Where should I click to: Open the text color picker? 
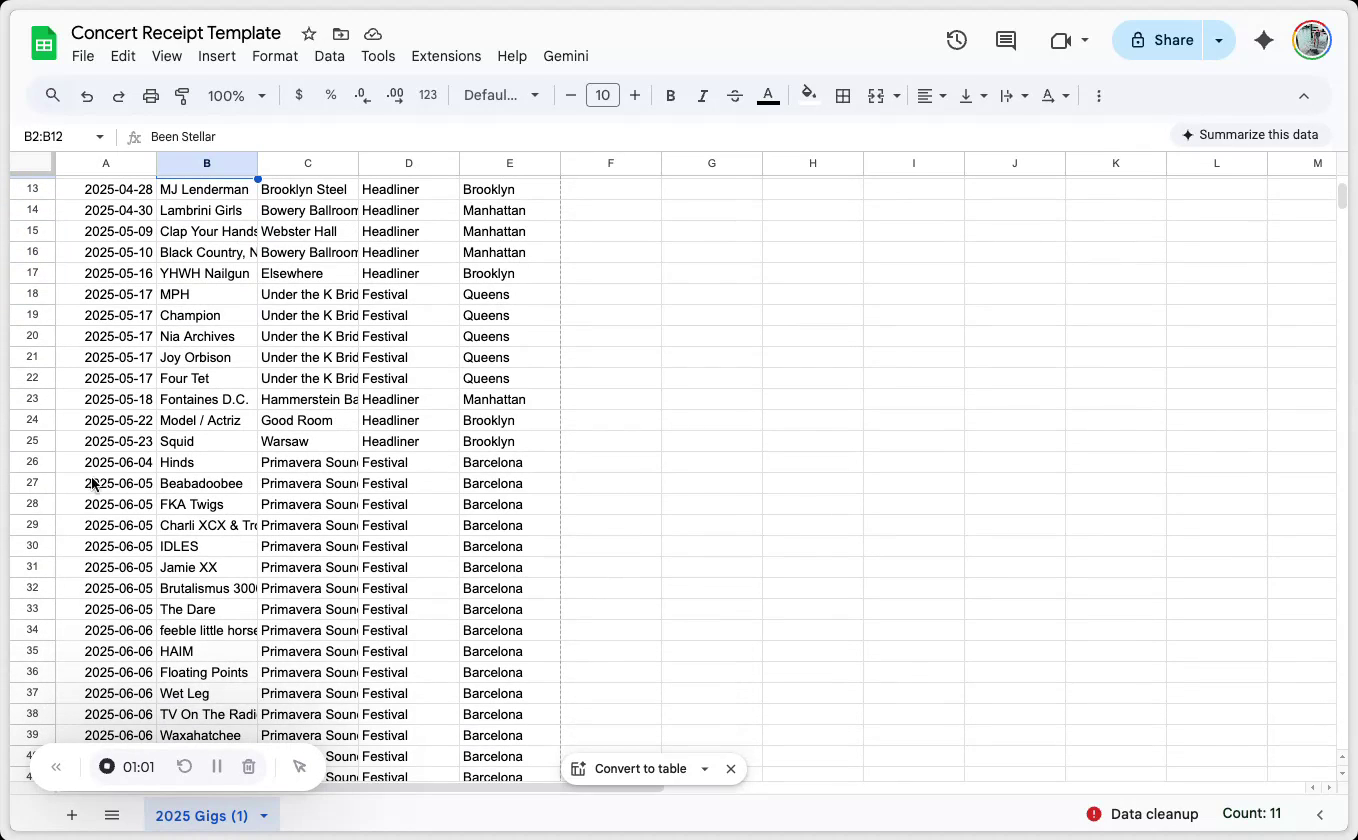tap(768, 96)
